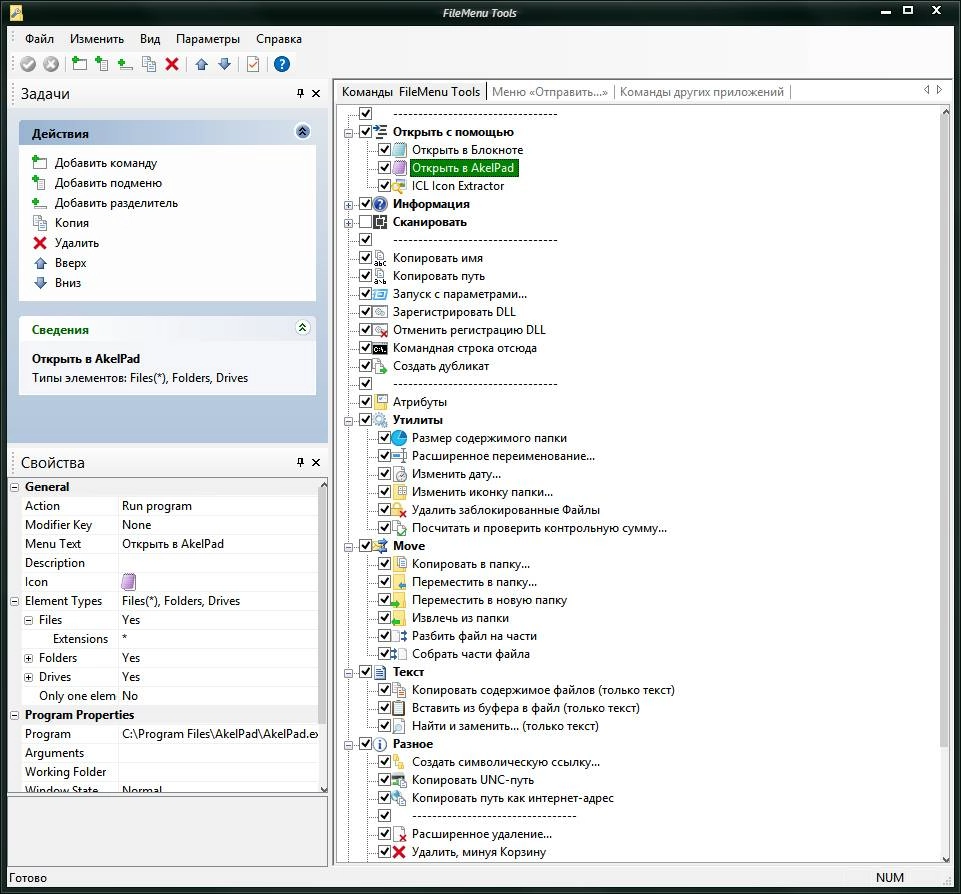Collapse the Текст tree node

pos(348,673)
